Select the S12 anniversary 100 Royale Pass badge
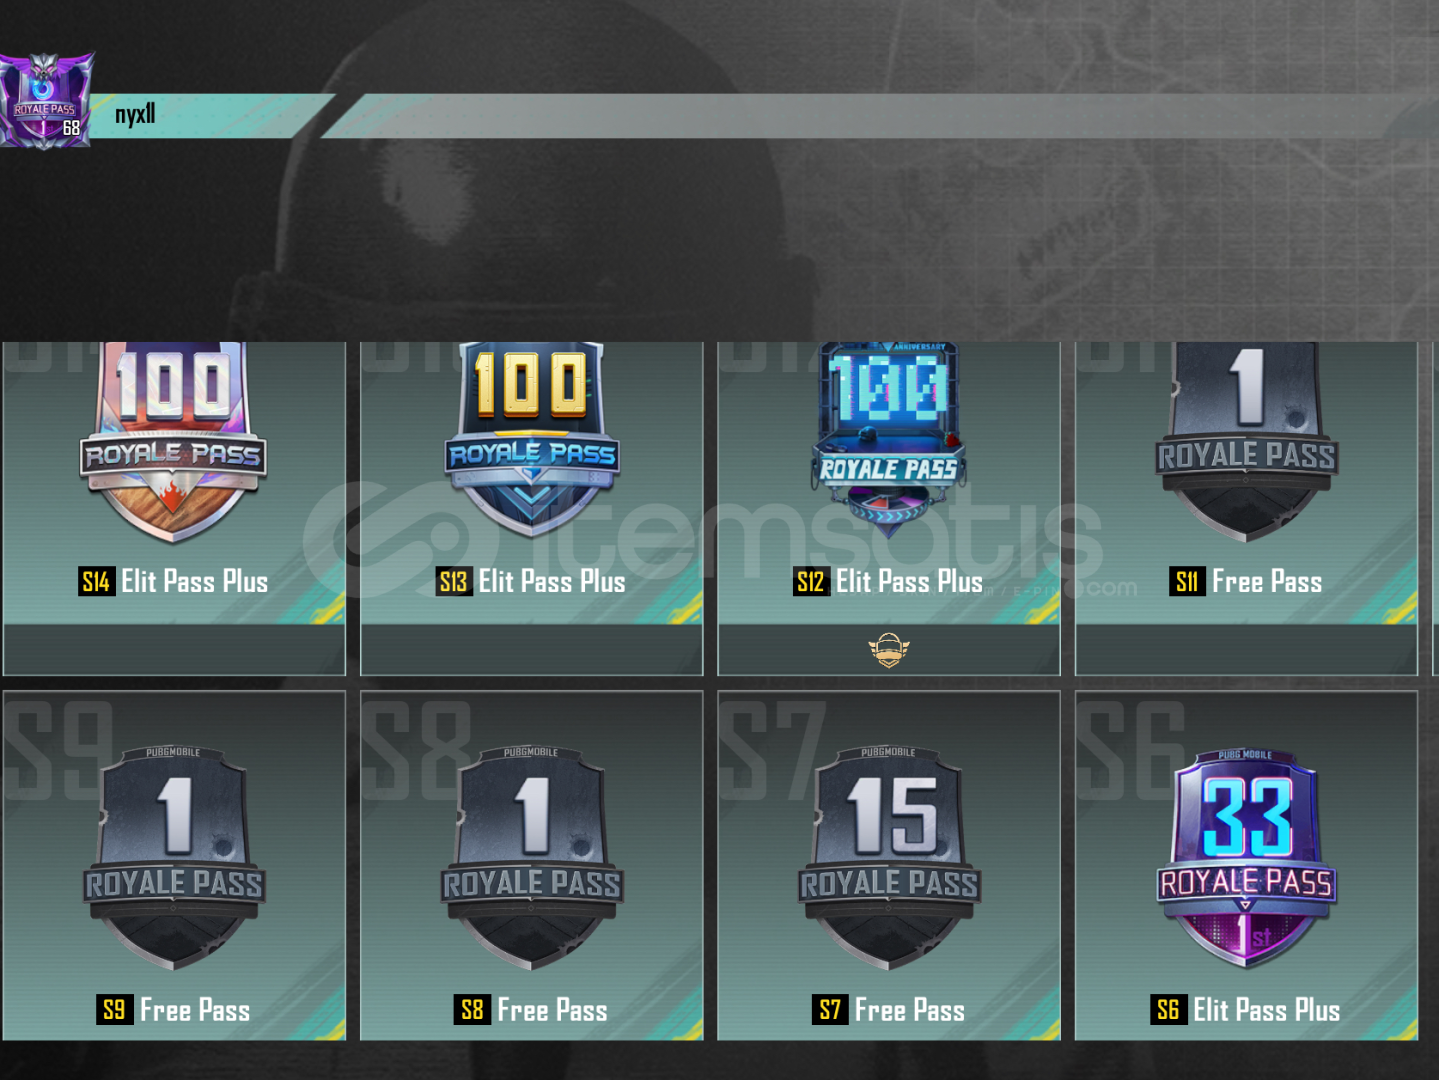Image resolution: width=1439 pixels, height=1080 pixels. (x=888, y=434)
